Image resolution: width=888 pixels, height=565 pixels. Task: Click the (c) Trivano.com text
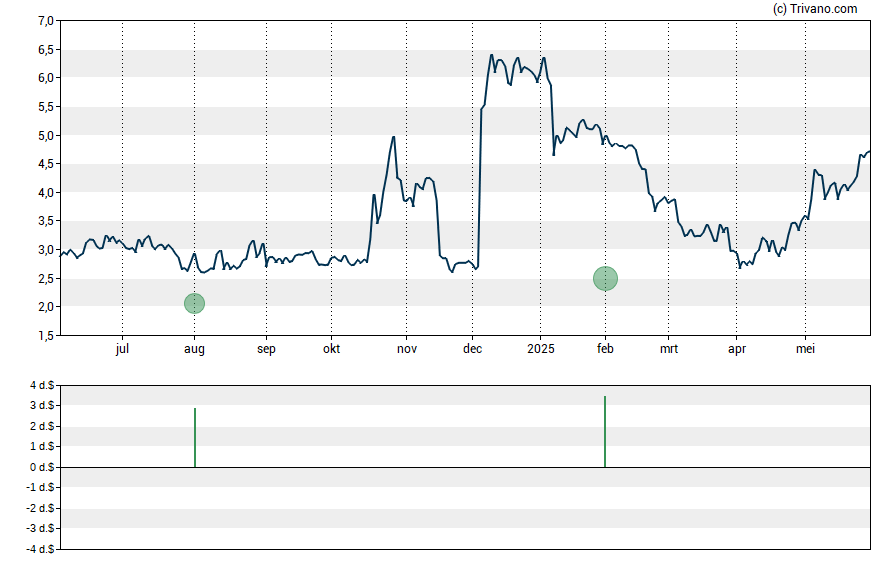pos(815,8)
